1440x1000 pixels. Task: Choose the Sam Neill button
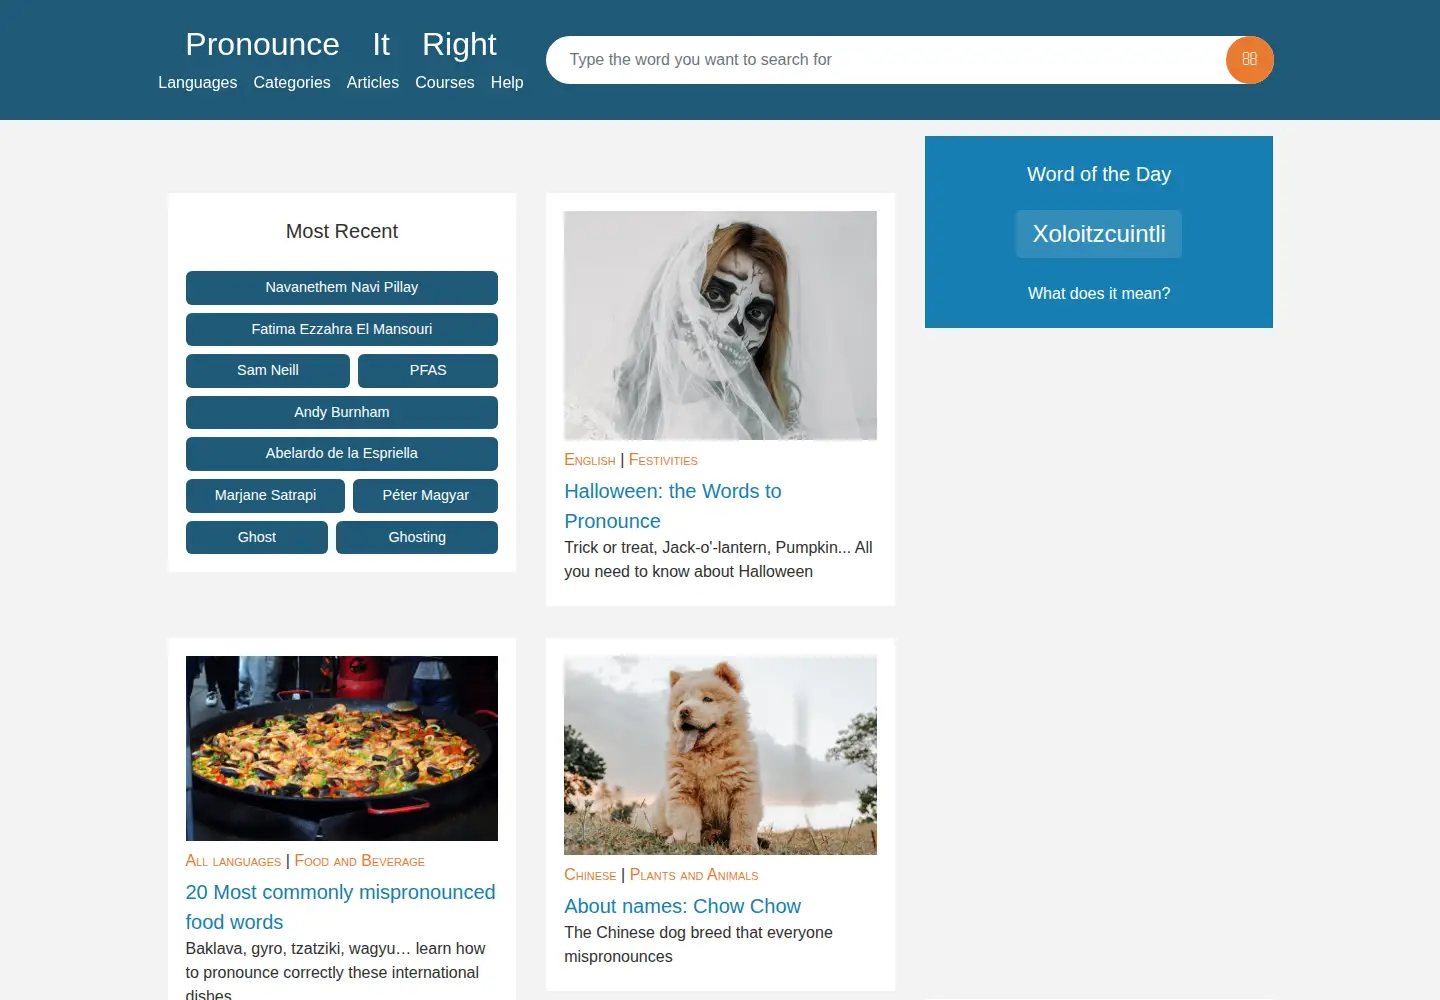point(268,370)
